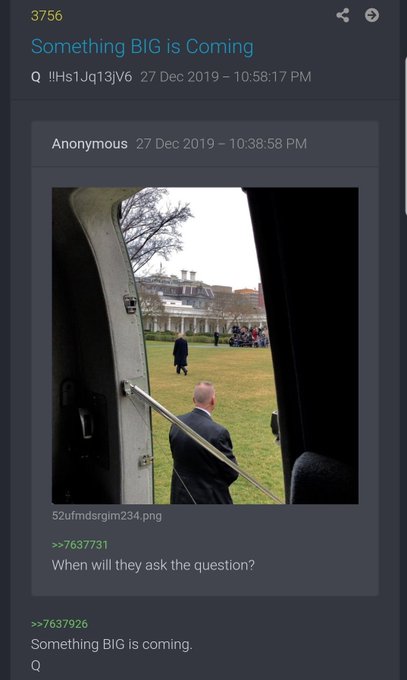Select 'When will they ask the question?' text
The height and width of the screenshot is (680, 407).
(153, 565)
